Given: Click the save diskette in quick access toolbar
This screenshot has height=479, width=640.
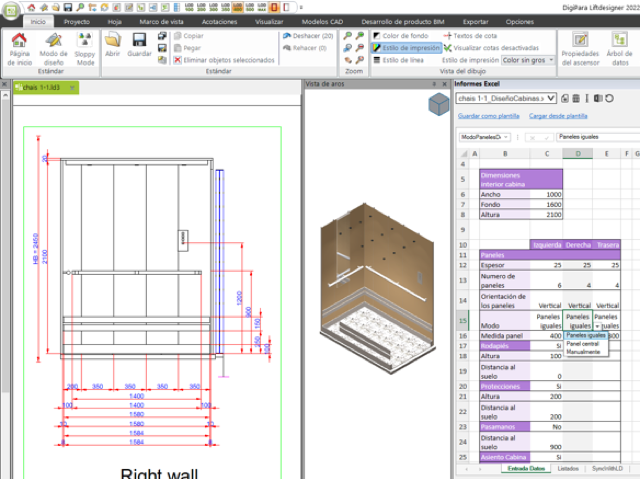Looking at the screenshot, I should point(68,7).
